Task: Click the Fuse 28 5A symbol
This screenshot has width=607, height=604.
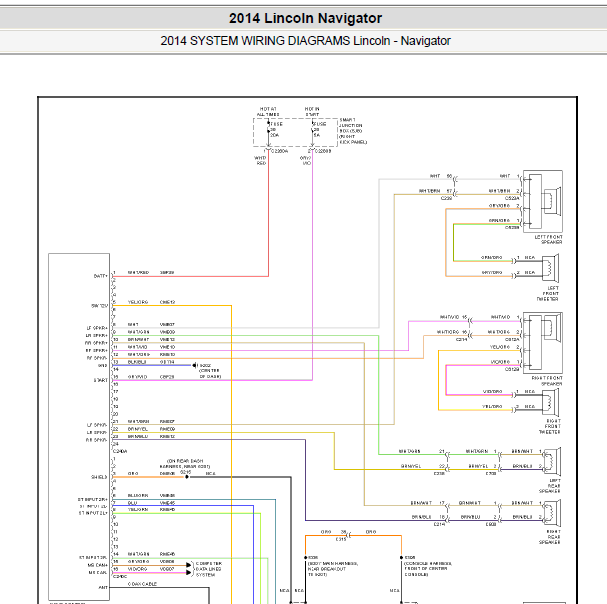Action: (312, 131)
